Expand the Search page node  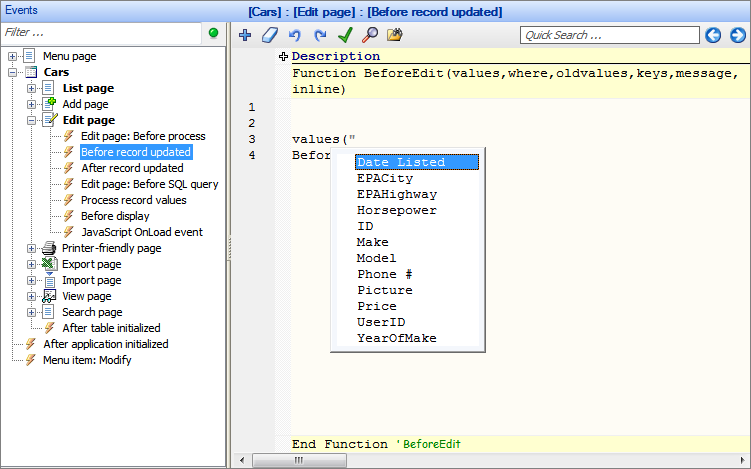click(31, 312)
